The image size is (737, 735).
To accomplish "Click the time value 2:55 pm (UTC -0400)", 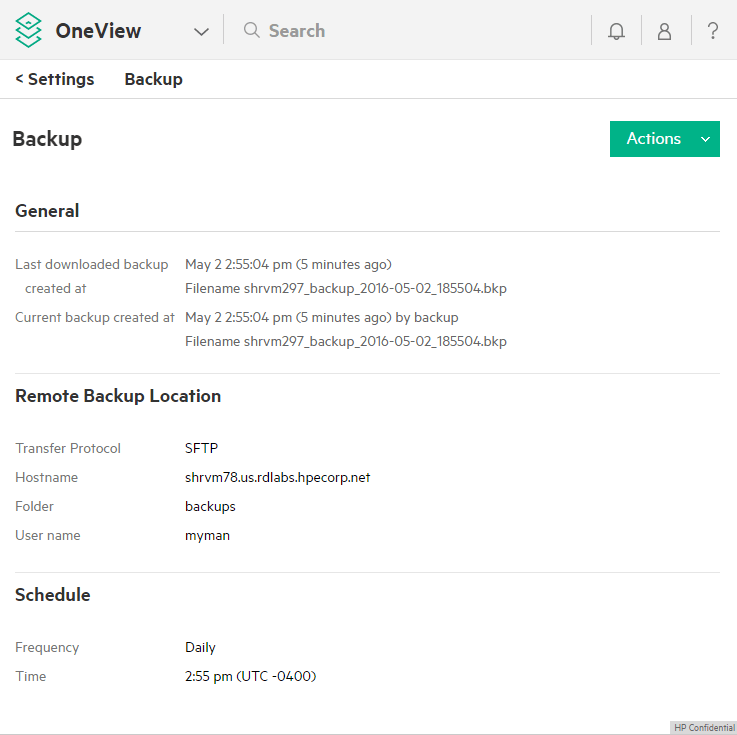I will [251, 676].
